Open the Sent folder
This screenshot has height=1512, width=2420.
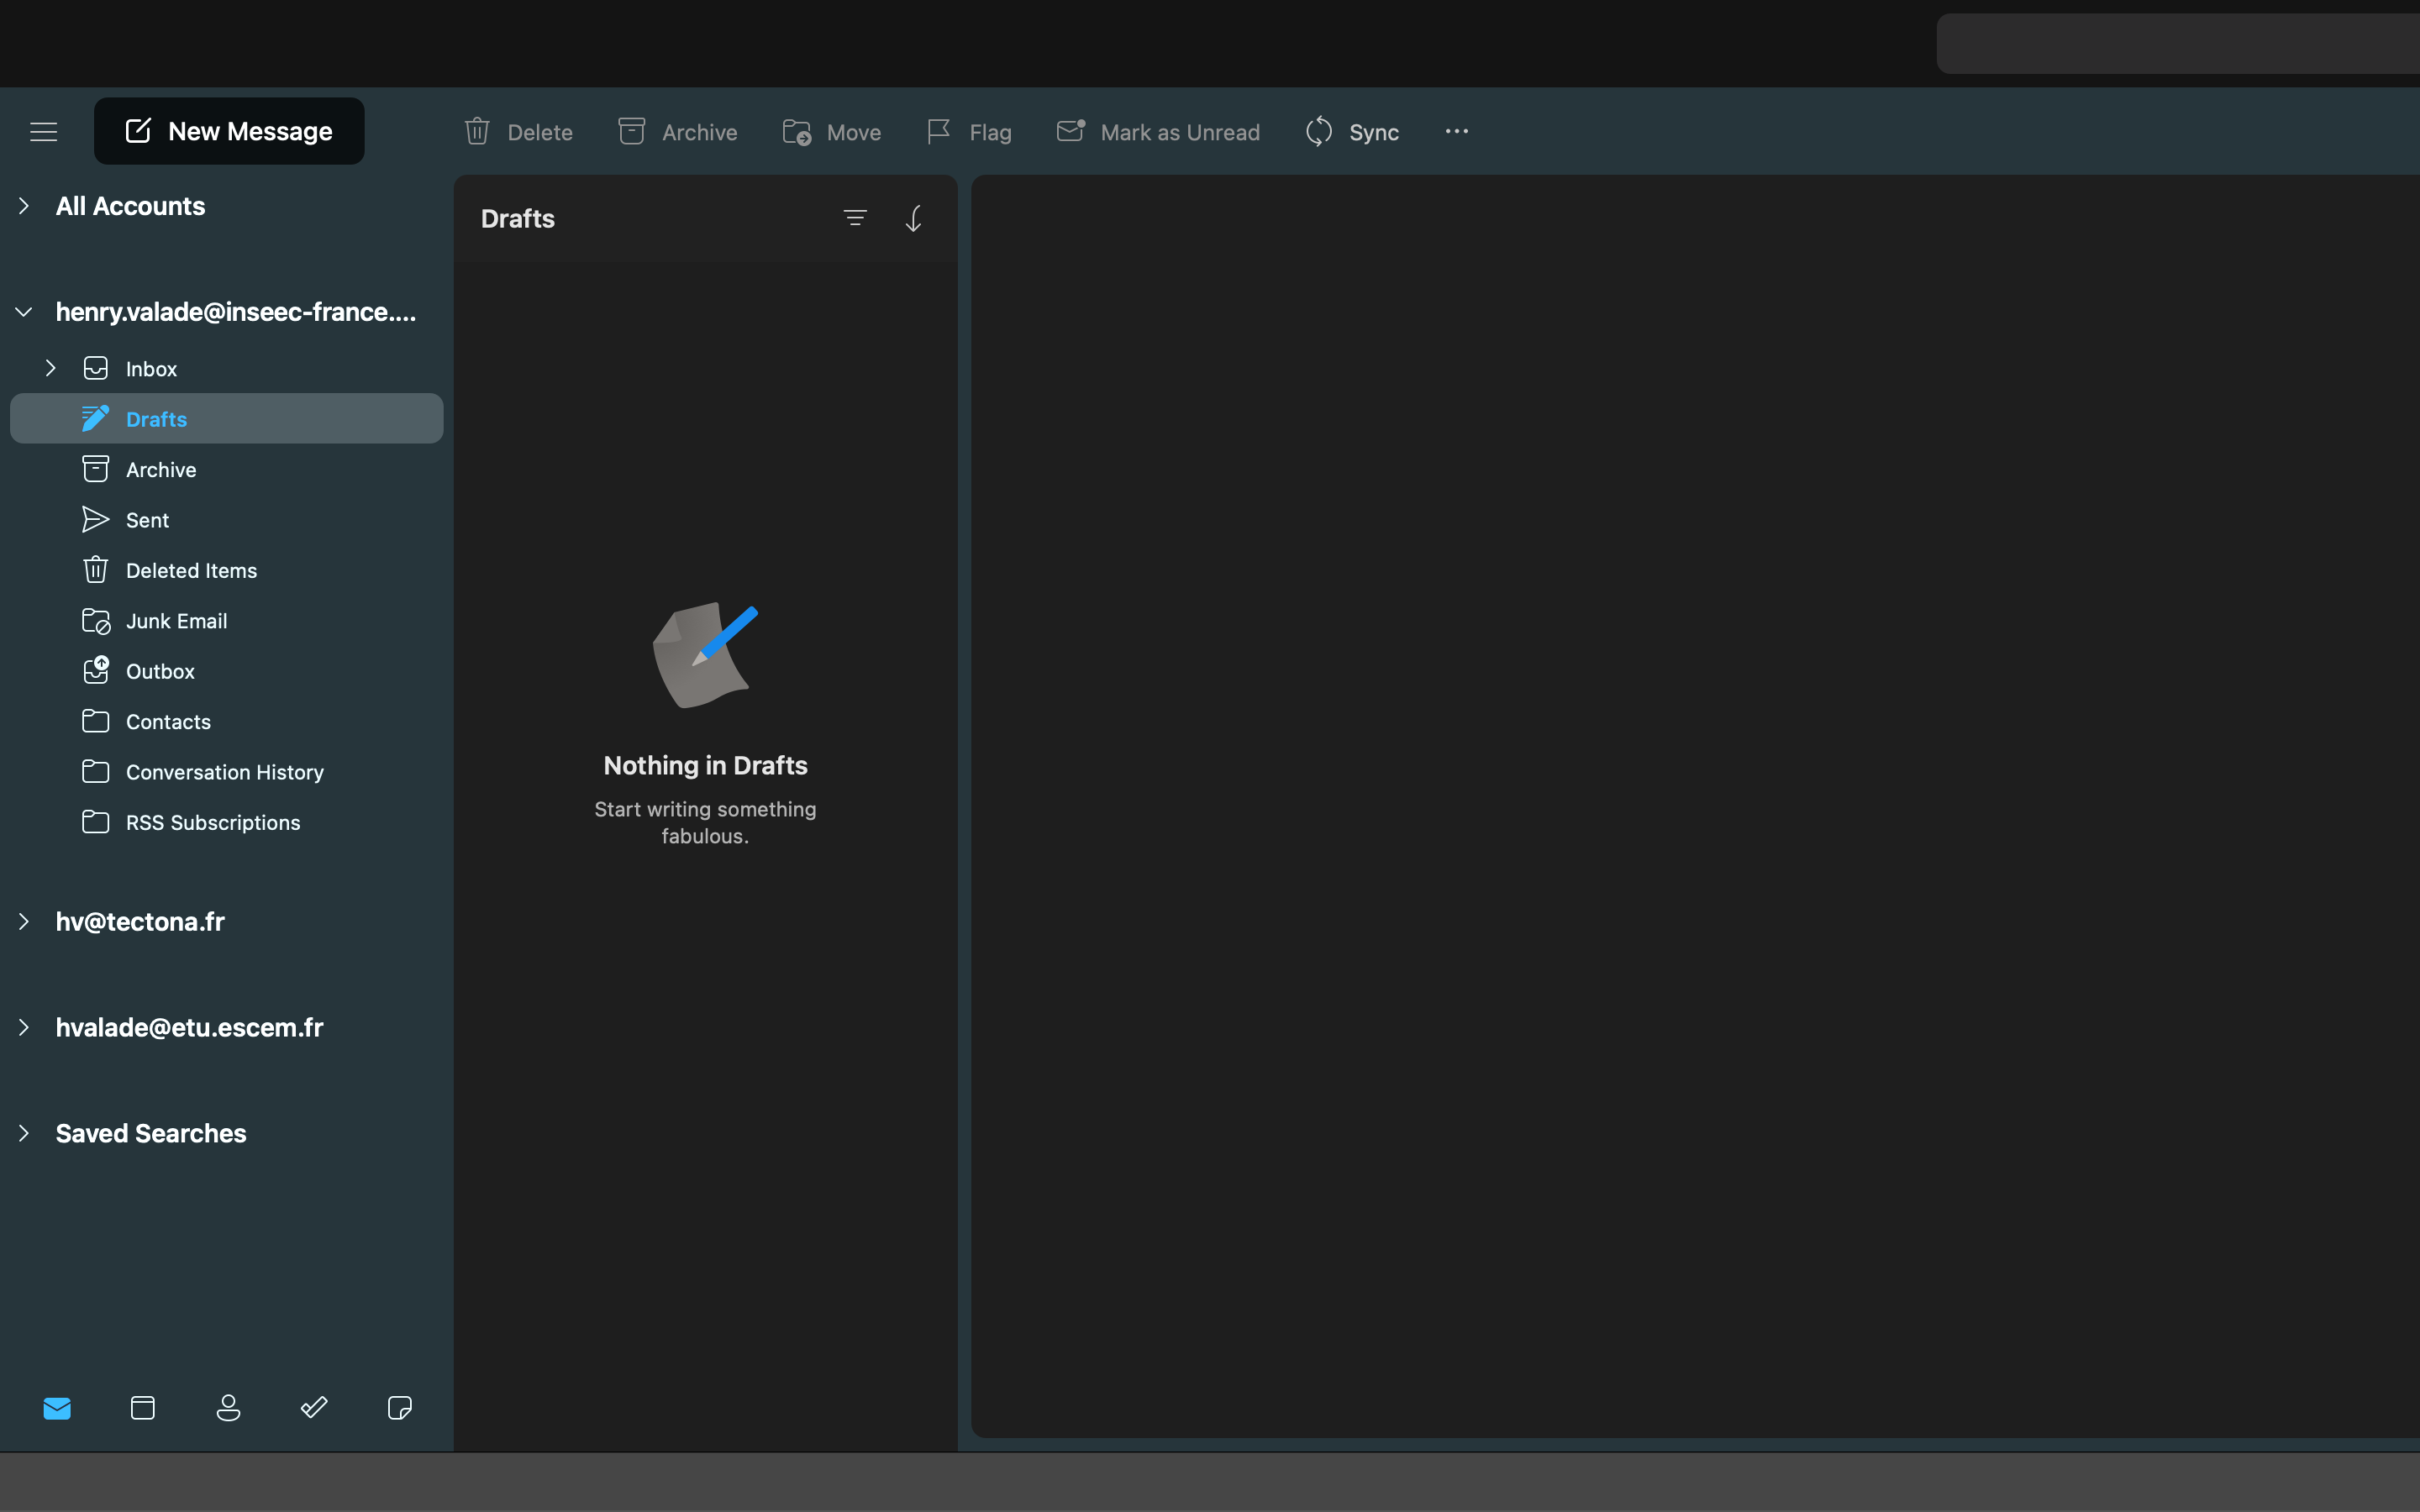click(147, 520)
